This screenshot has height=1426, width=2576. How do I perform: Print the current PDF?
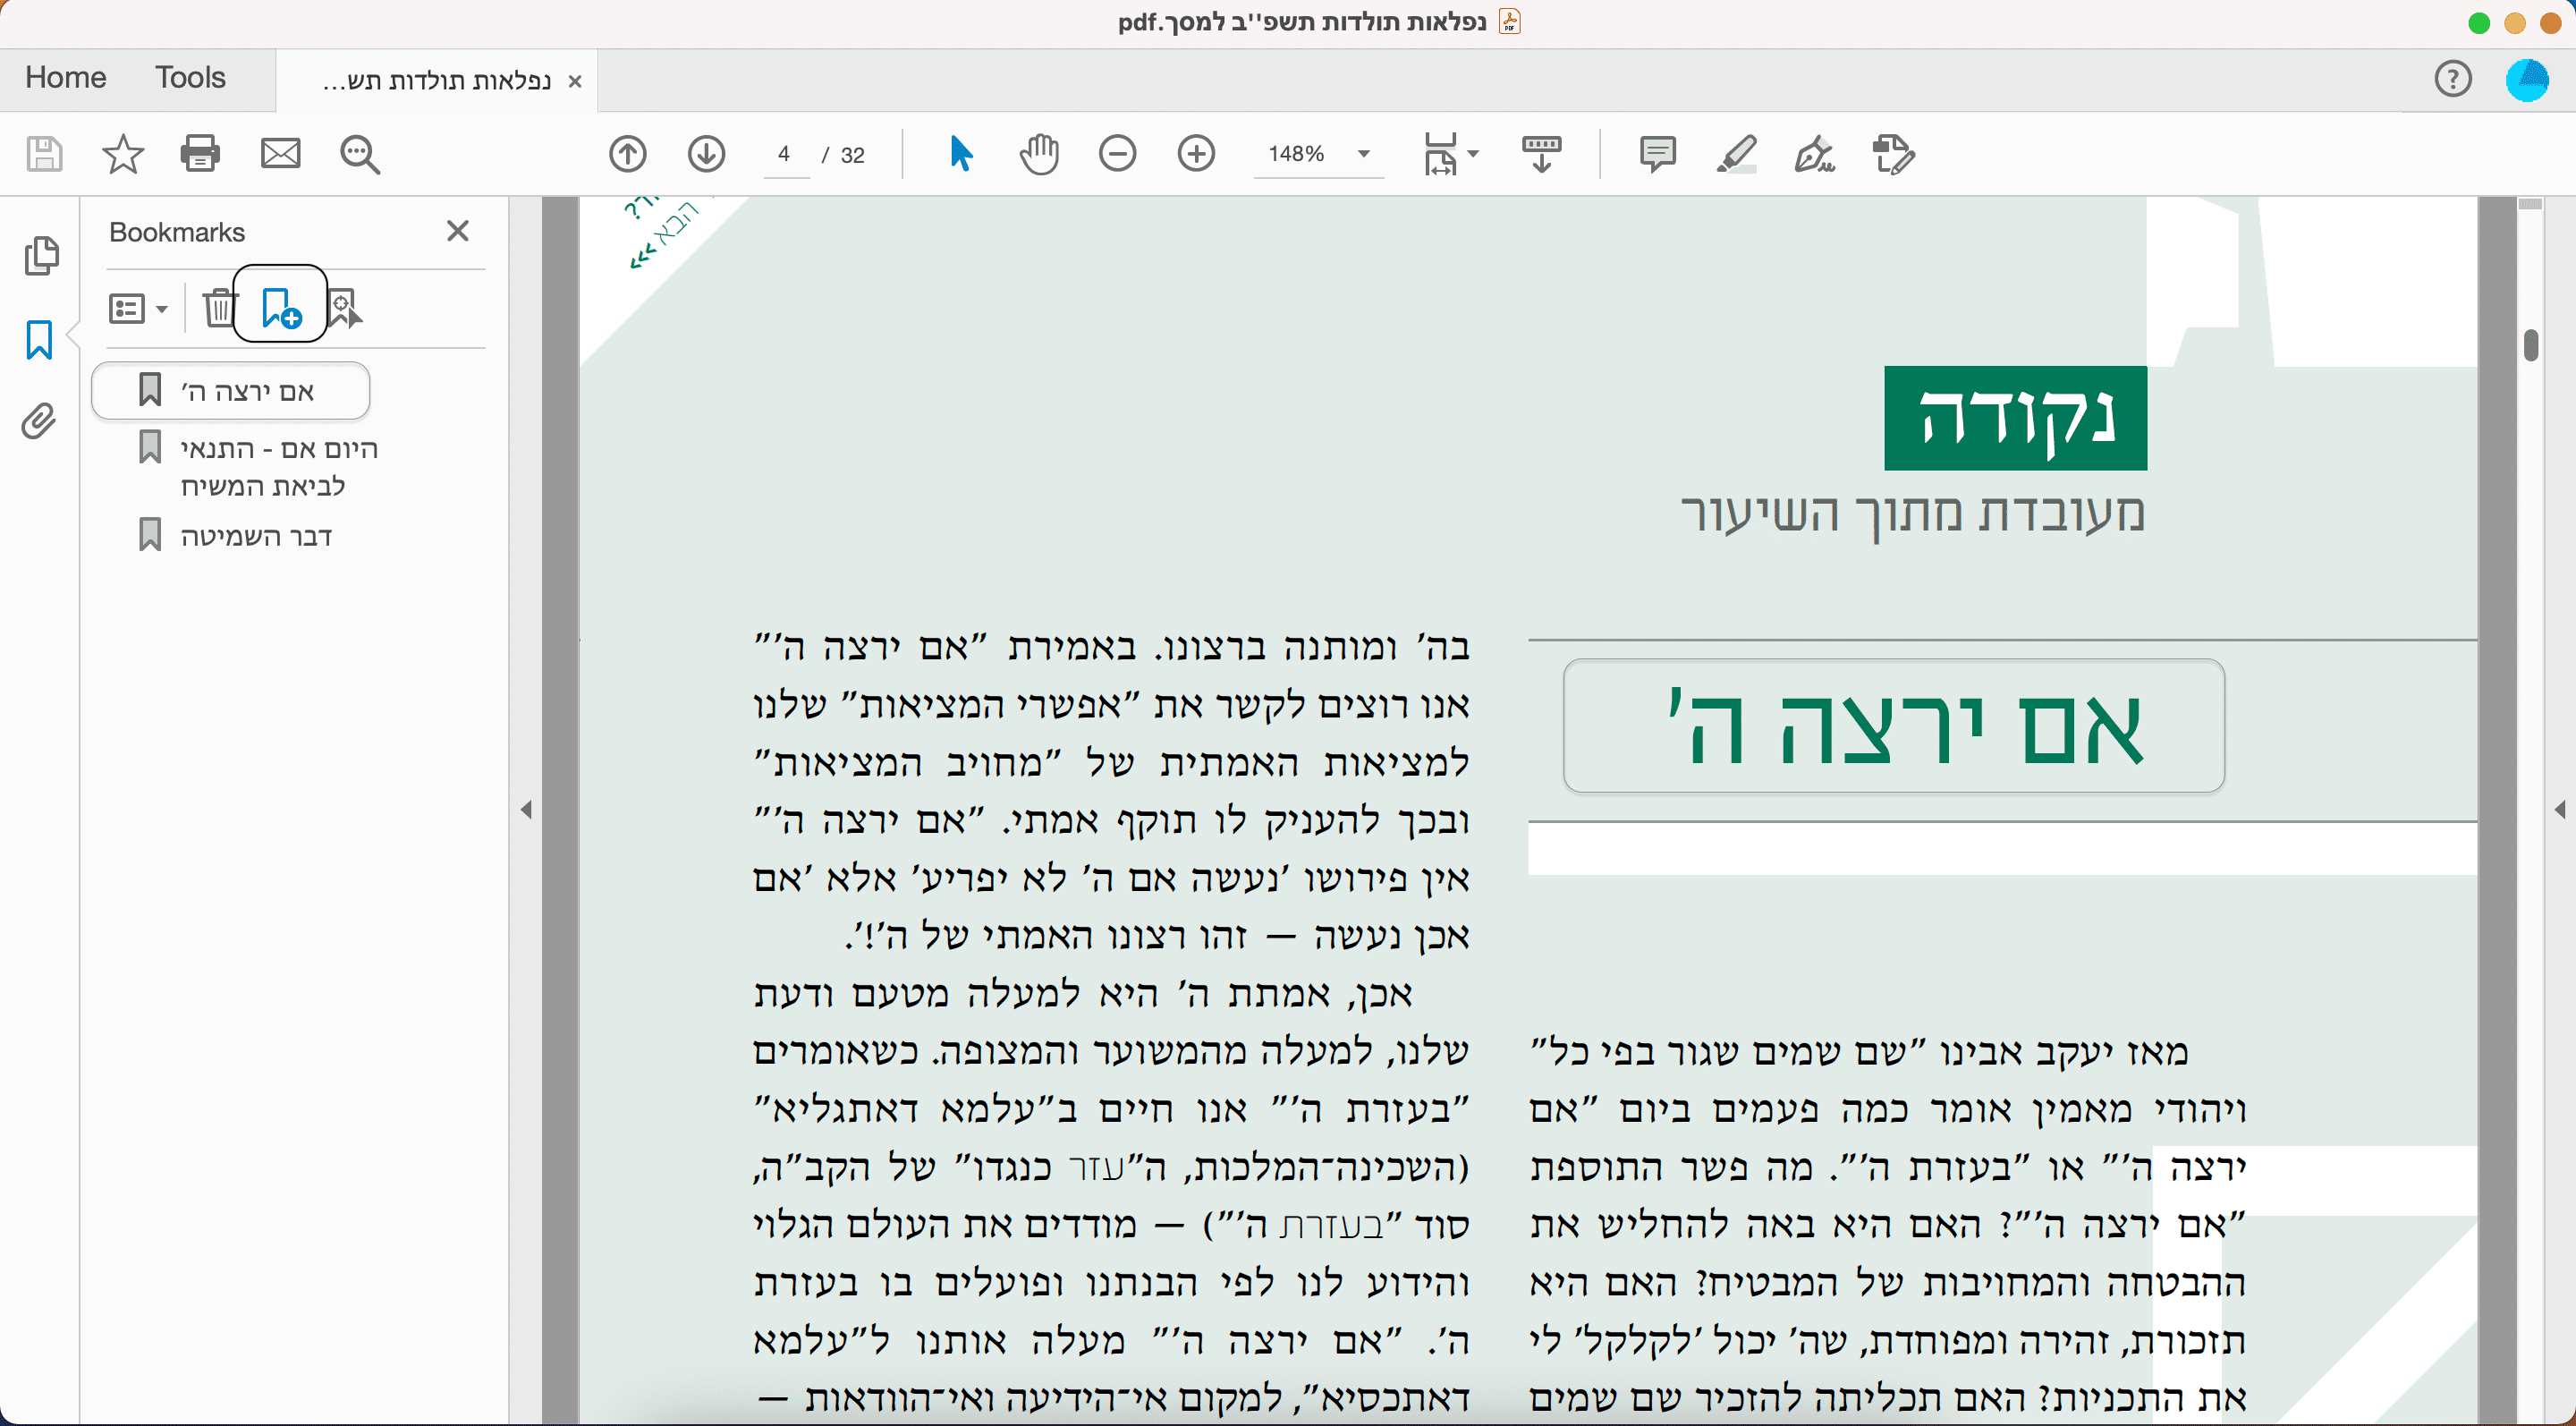pos(199,155)
